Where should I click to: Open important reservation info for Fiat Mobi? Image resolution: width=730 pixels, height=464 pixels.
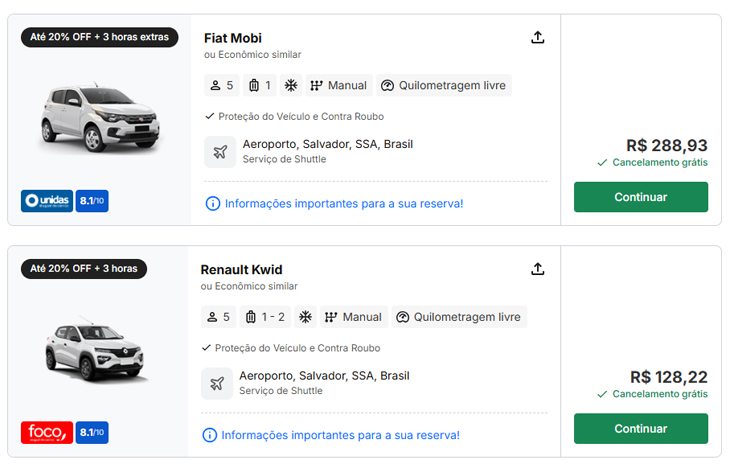tap(344, 204)
